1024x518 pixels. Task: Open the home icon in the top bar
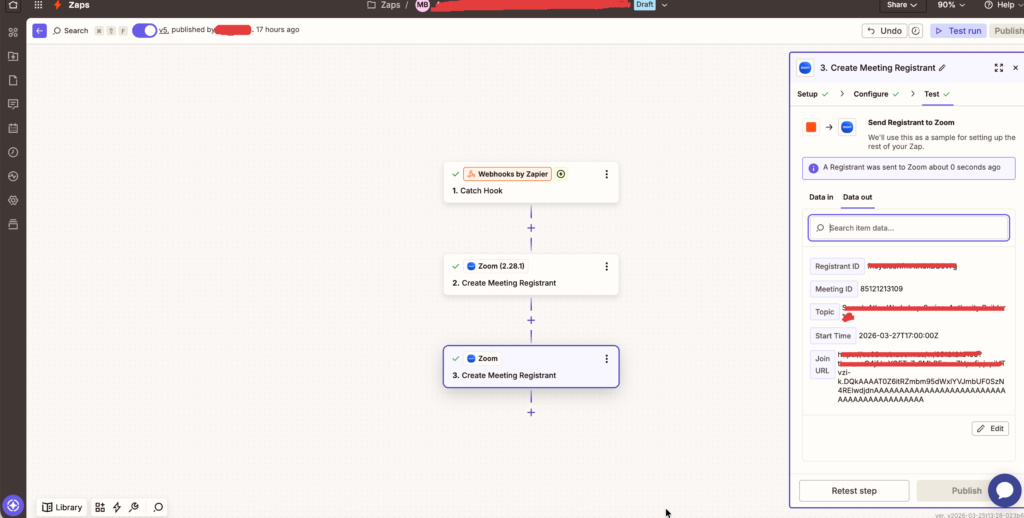[12, 5]
